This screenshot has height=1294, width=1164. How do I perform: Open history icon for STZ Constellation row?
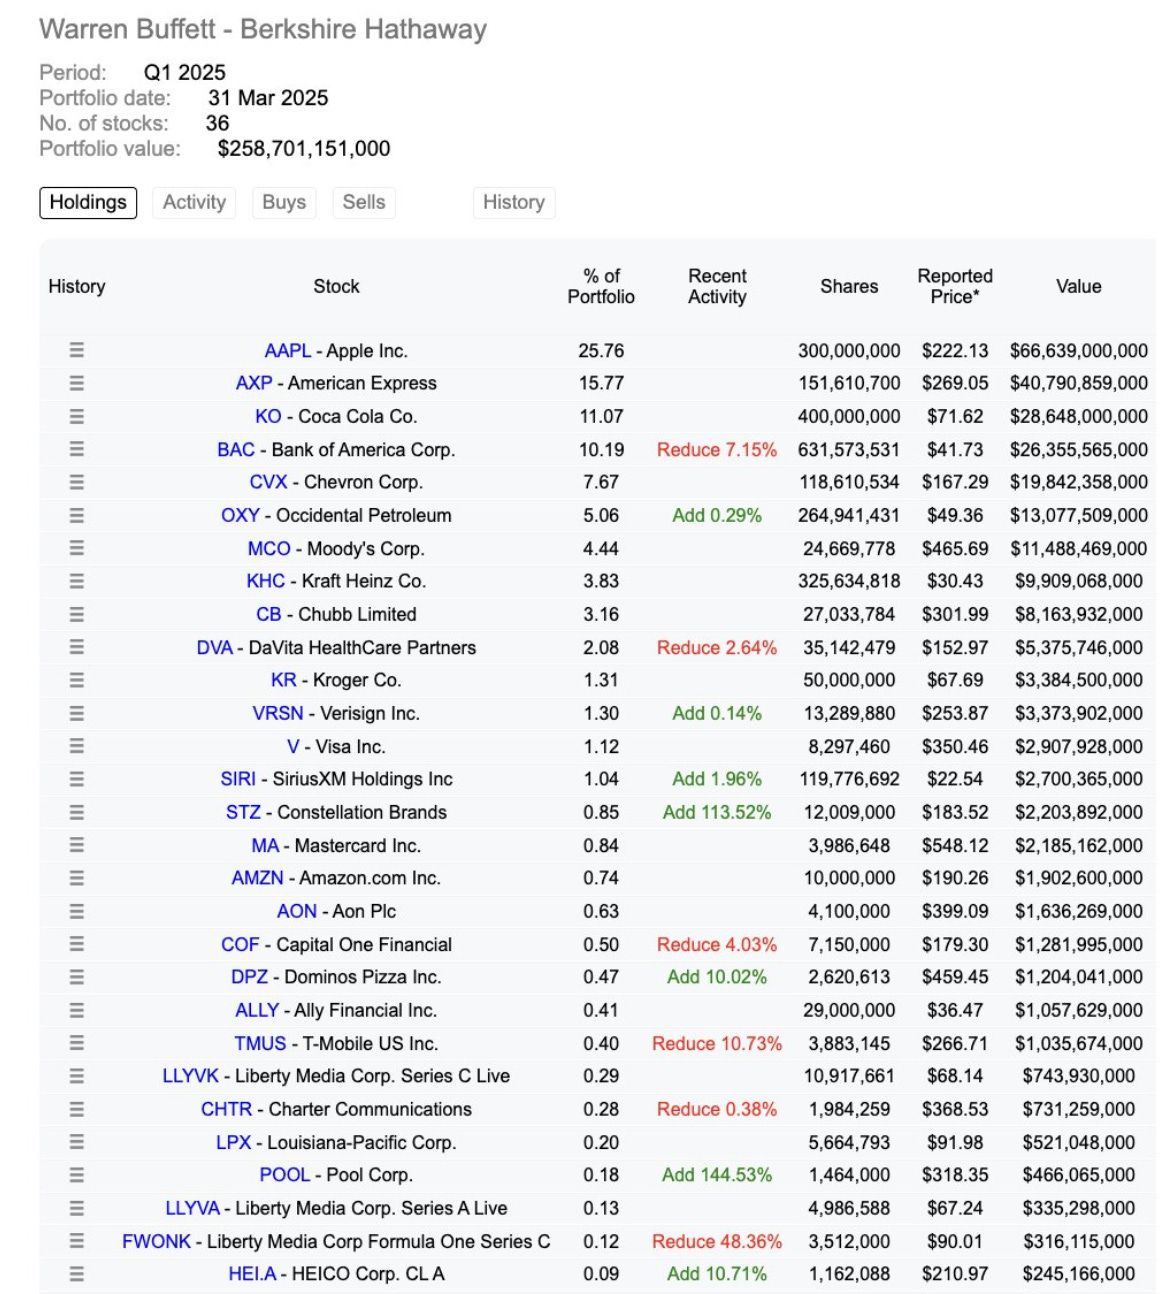point(77,812)
